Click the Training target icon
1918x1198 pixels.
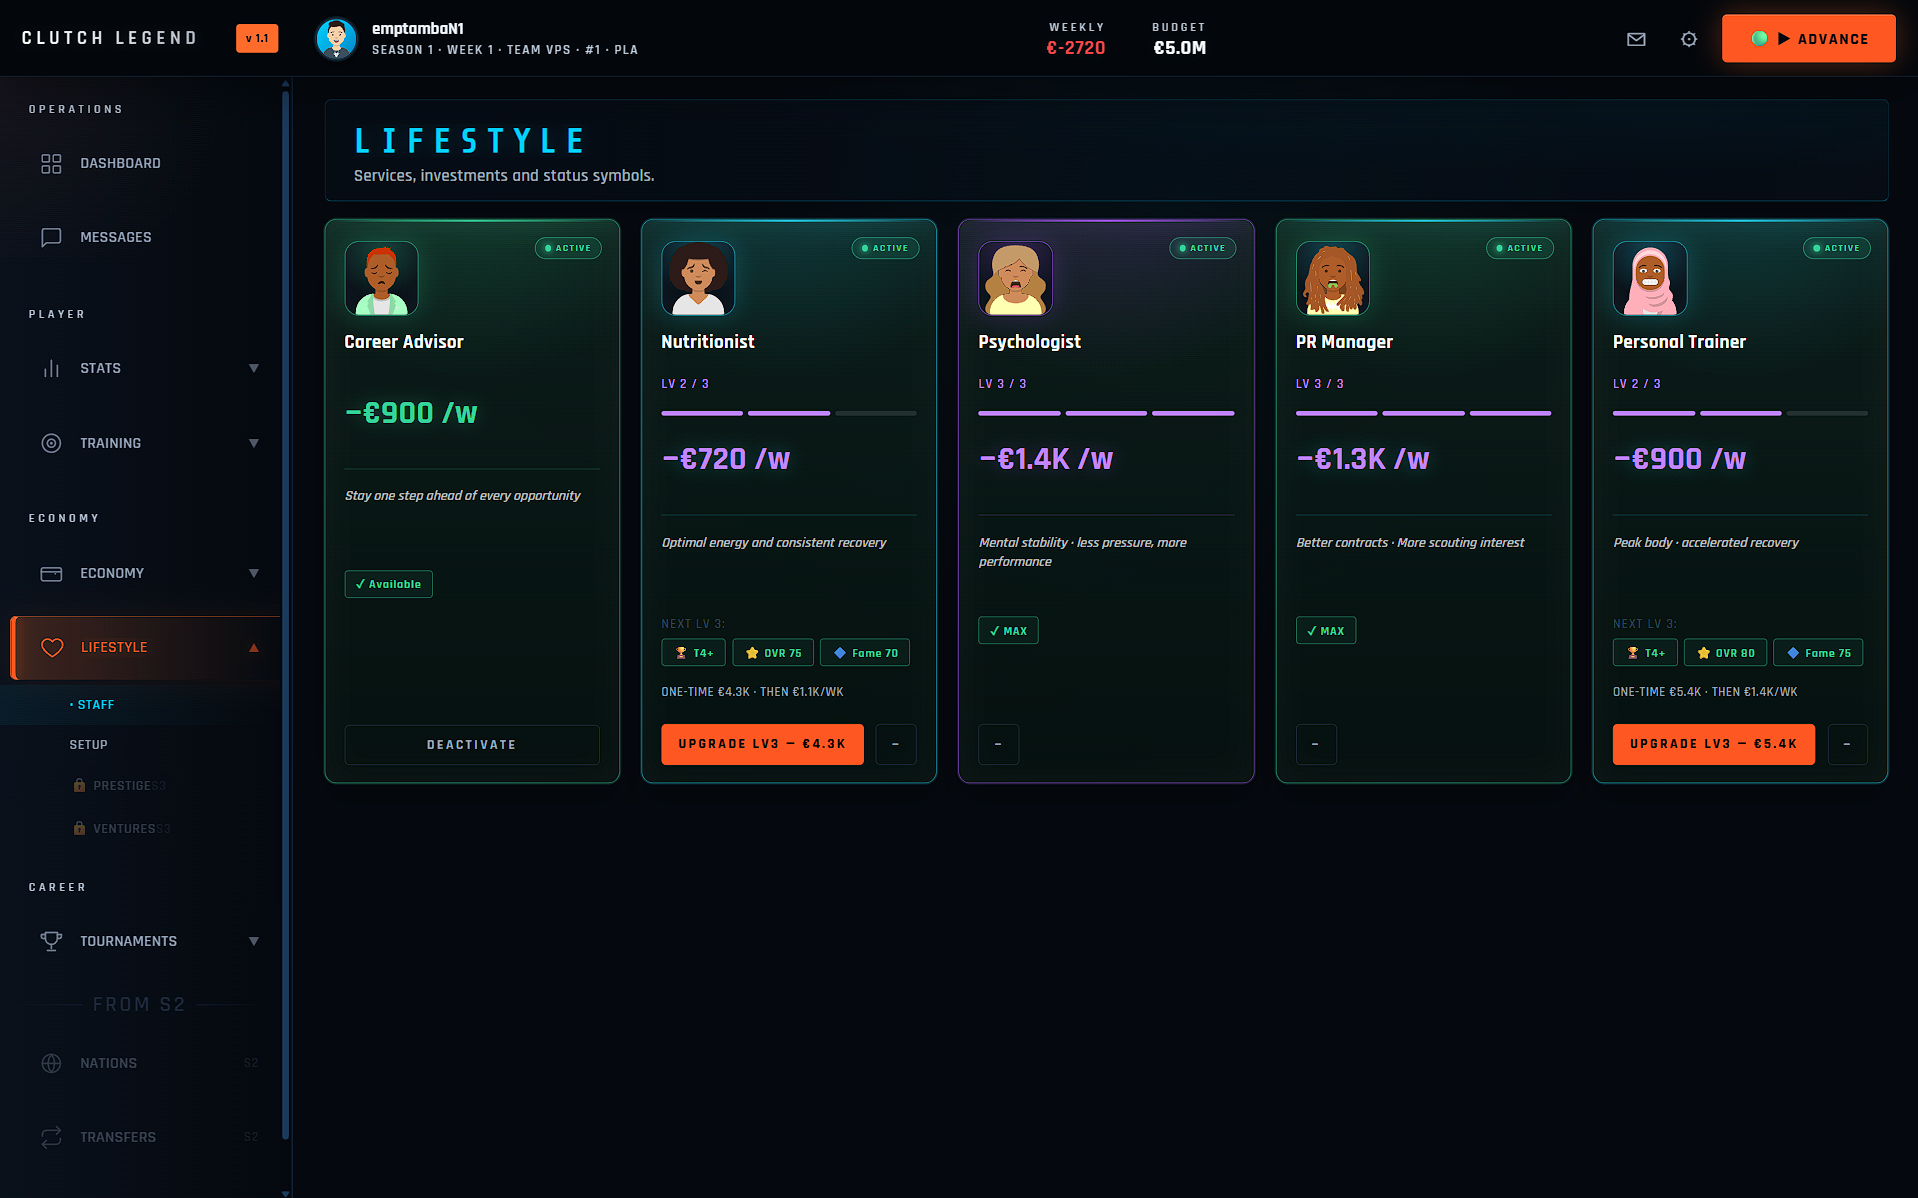(51, 443)
